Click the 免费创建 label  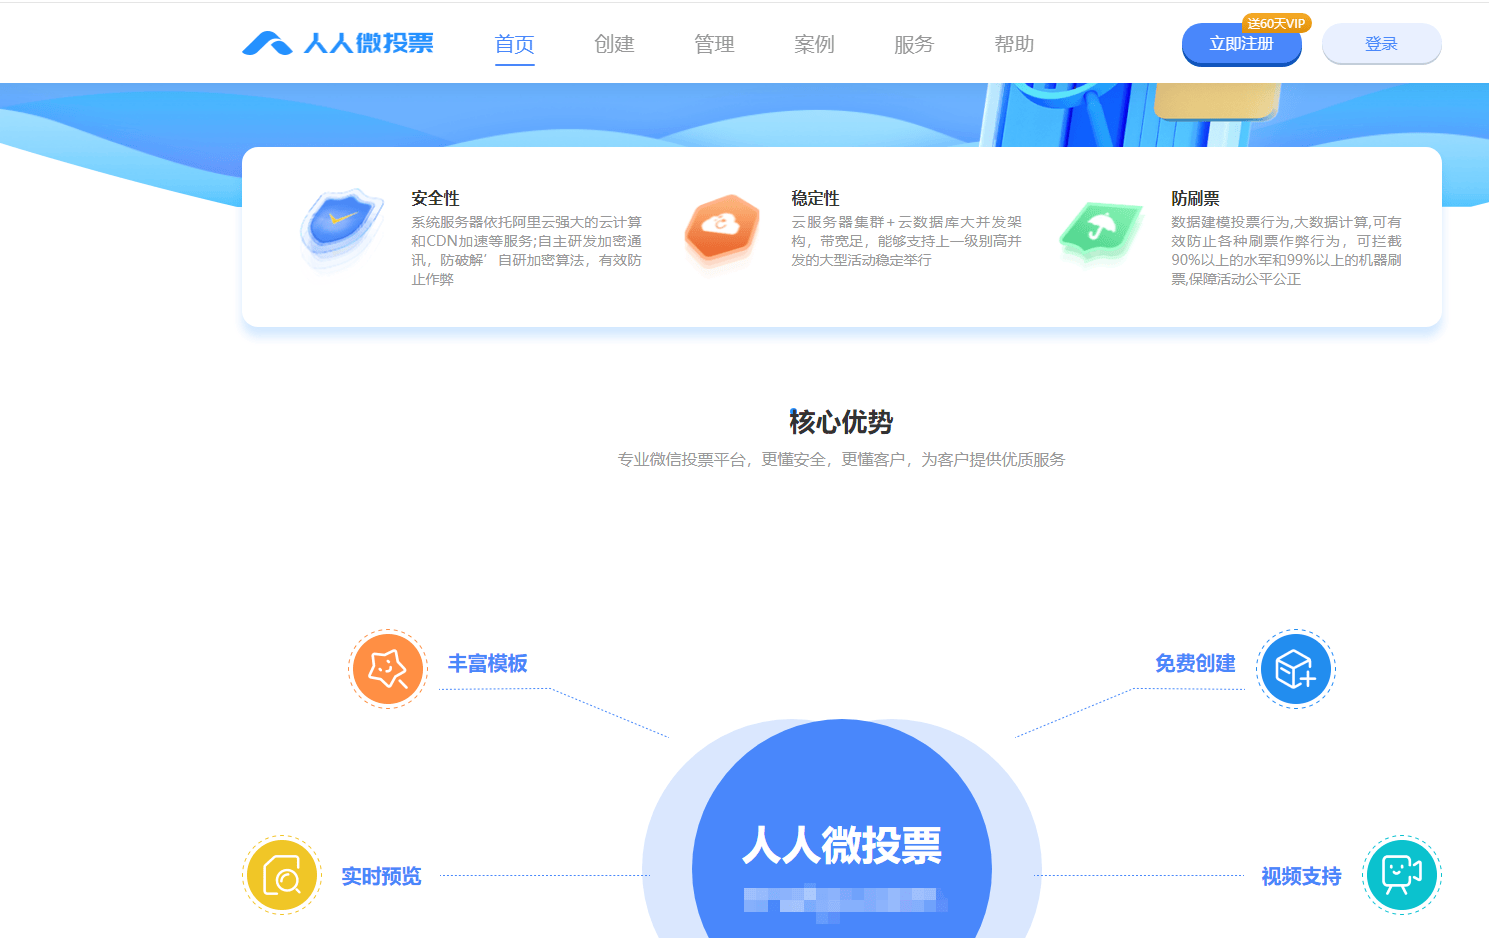coord(1195,663)
